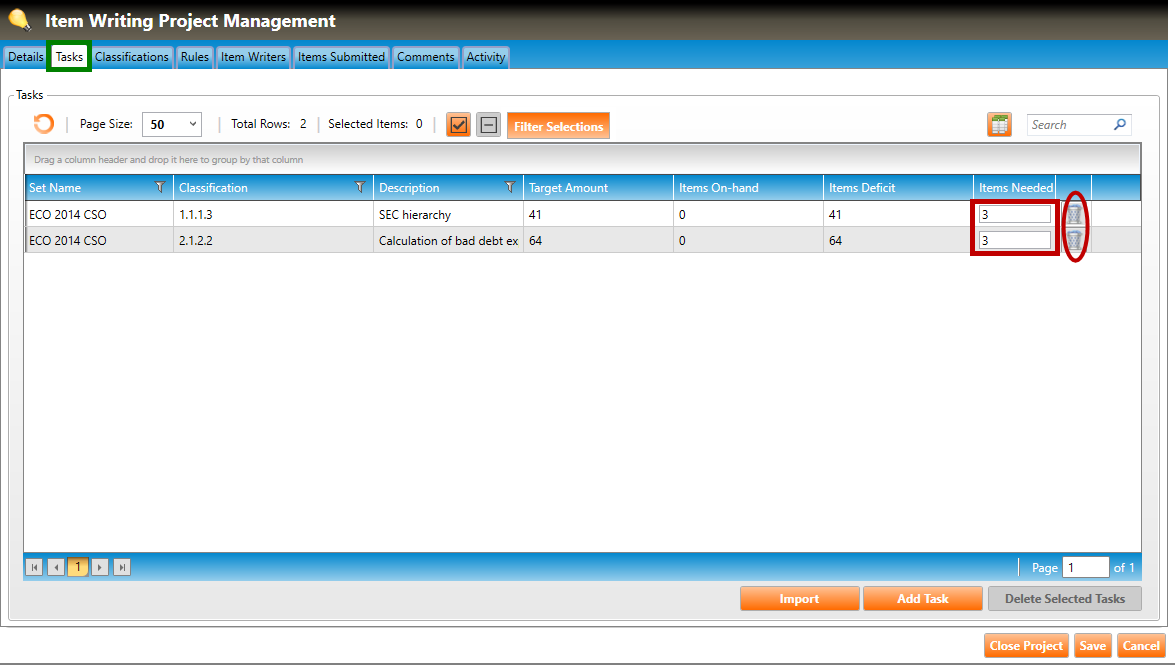The height and width of the screenshot is (665, 1175).
Task: Delete the bad debt task row
Action: pos(1074,240)
